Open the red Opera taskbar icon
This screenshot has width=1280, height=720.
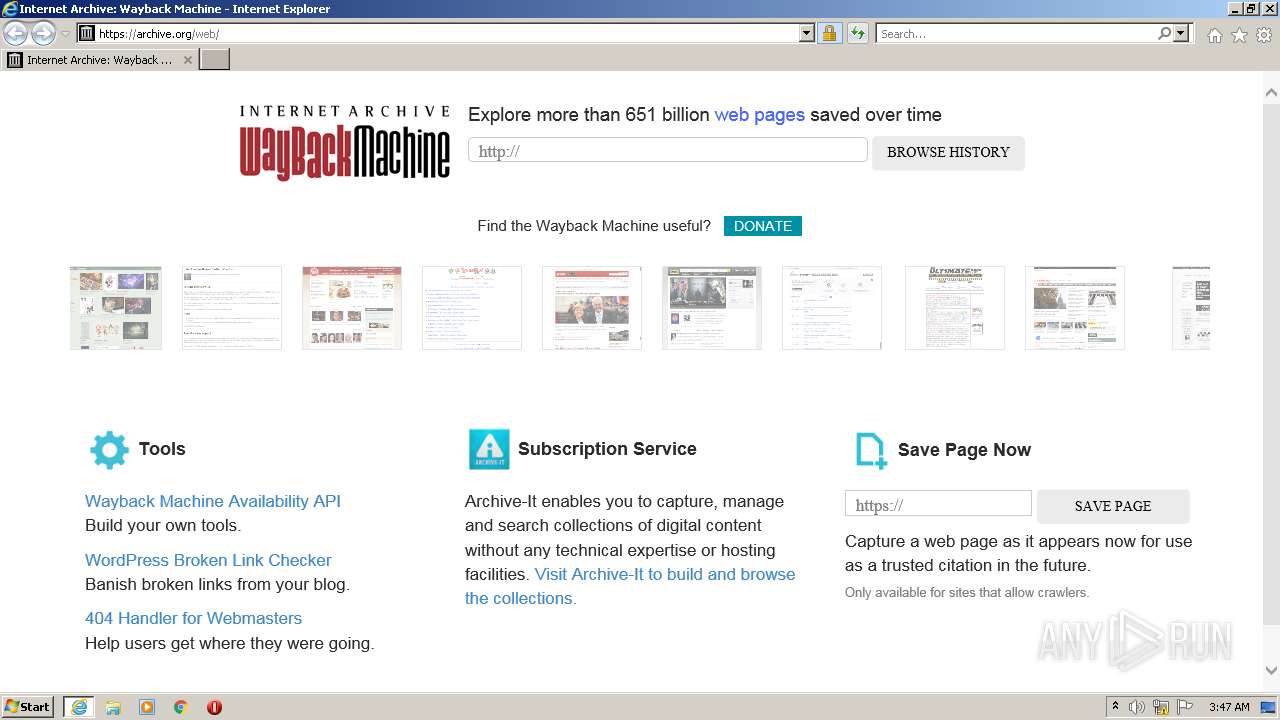(214, 707)
